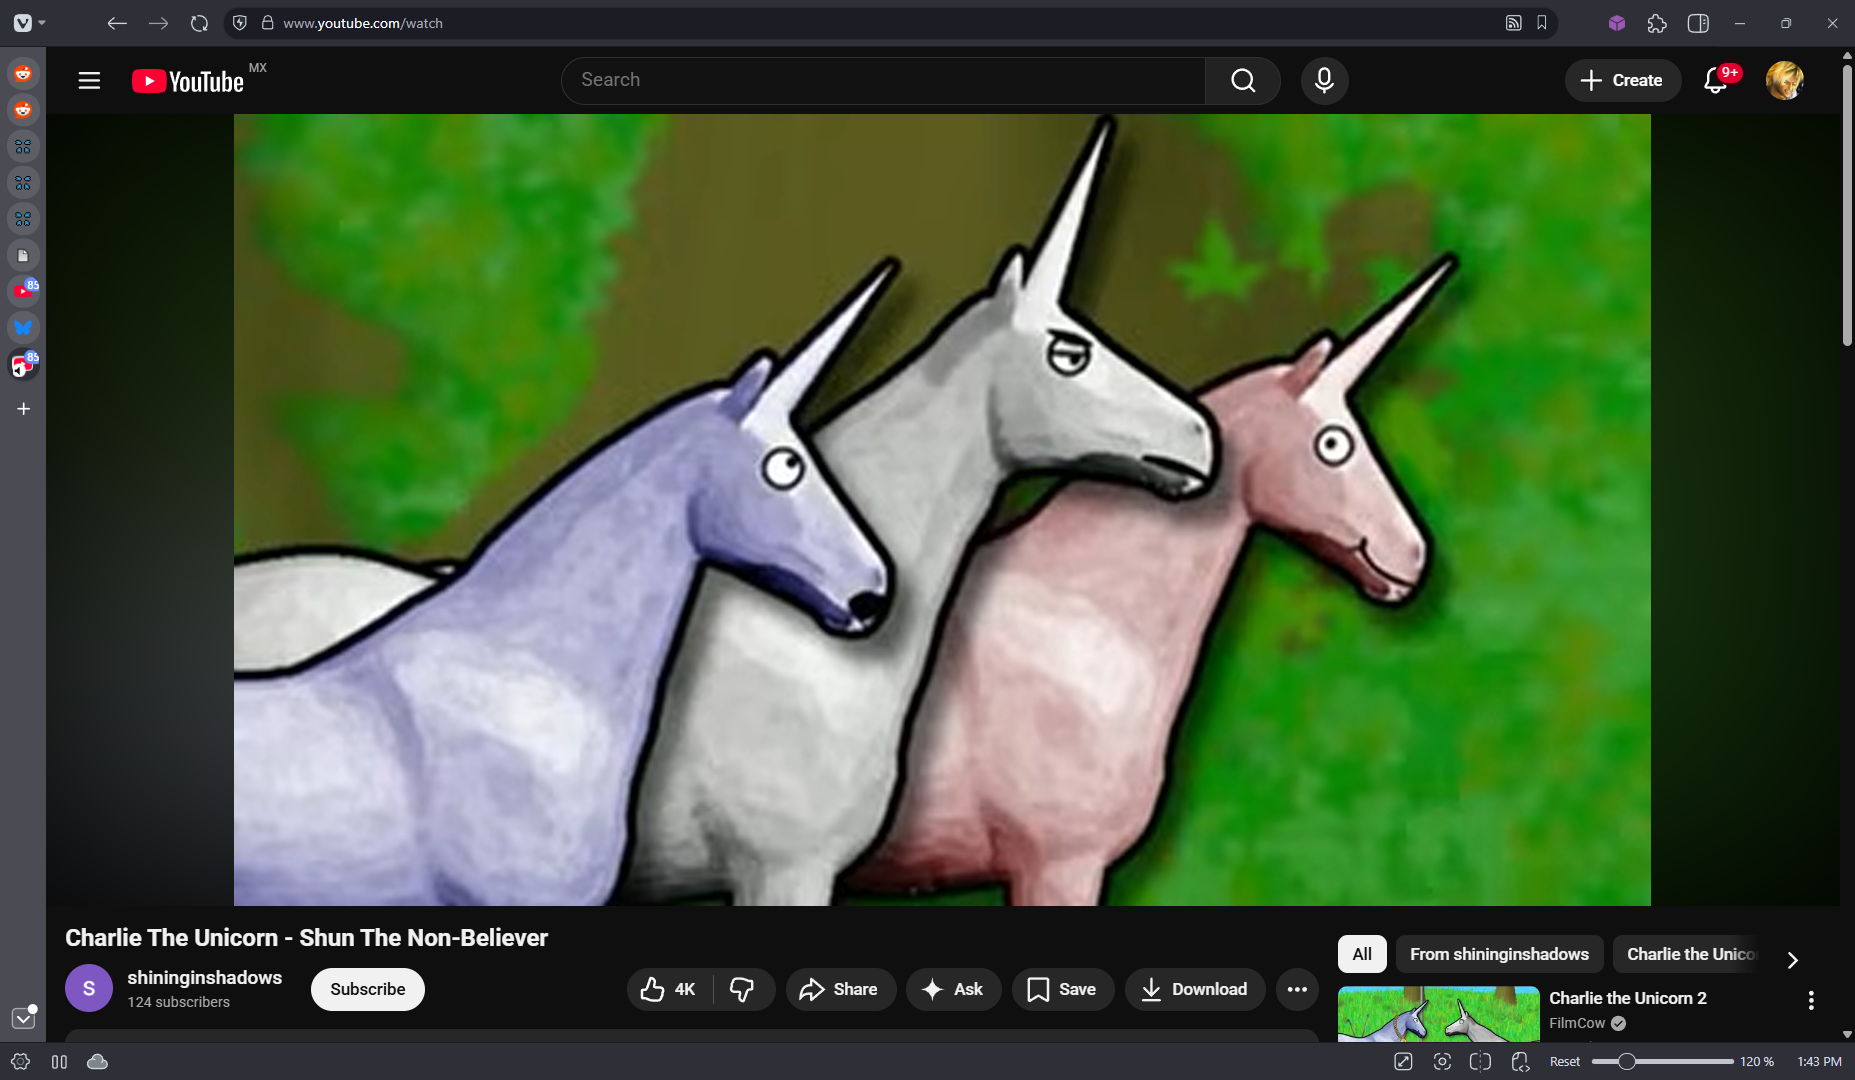Image resolution: width=1855 pixels, height=1080 pixels.
Task: Open YouTube notifications bell
Action: point(1716,81)
